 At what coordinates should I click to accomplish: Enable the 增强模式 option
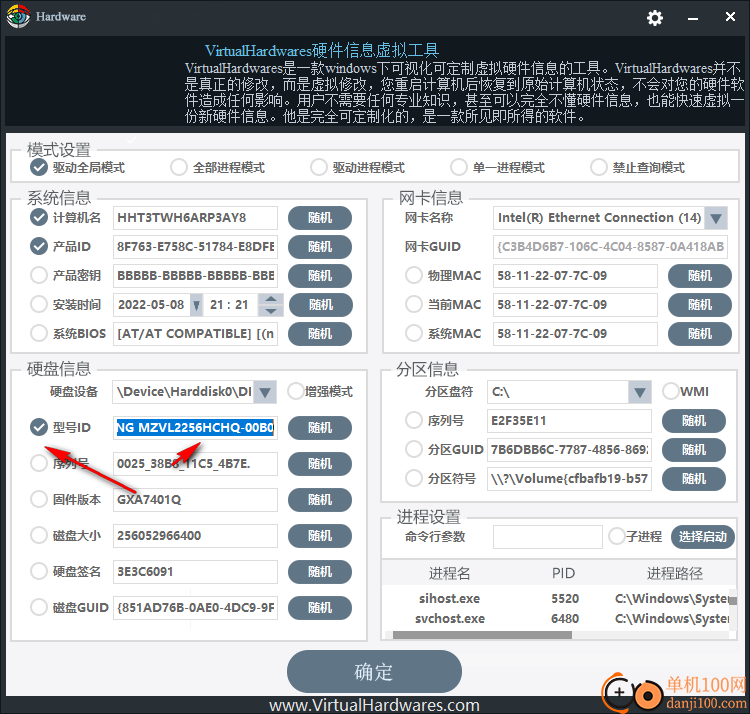[296, 391]
